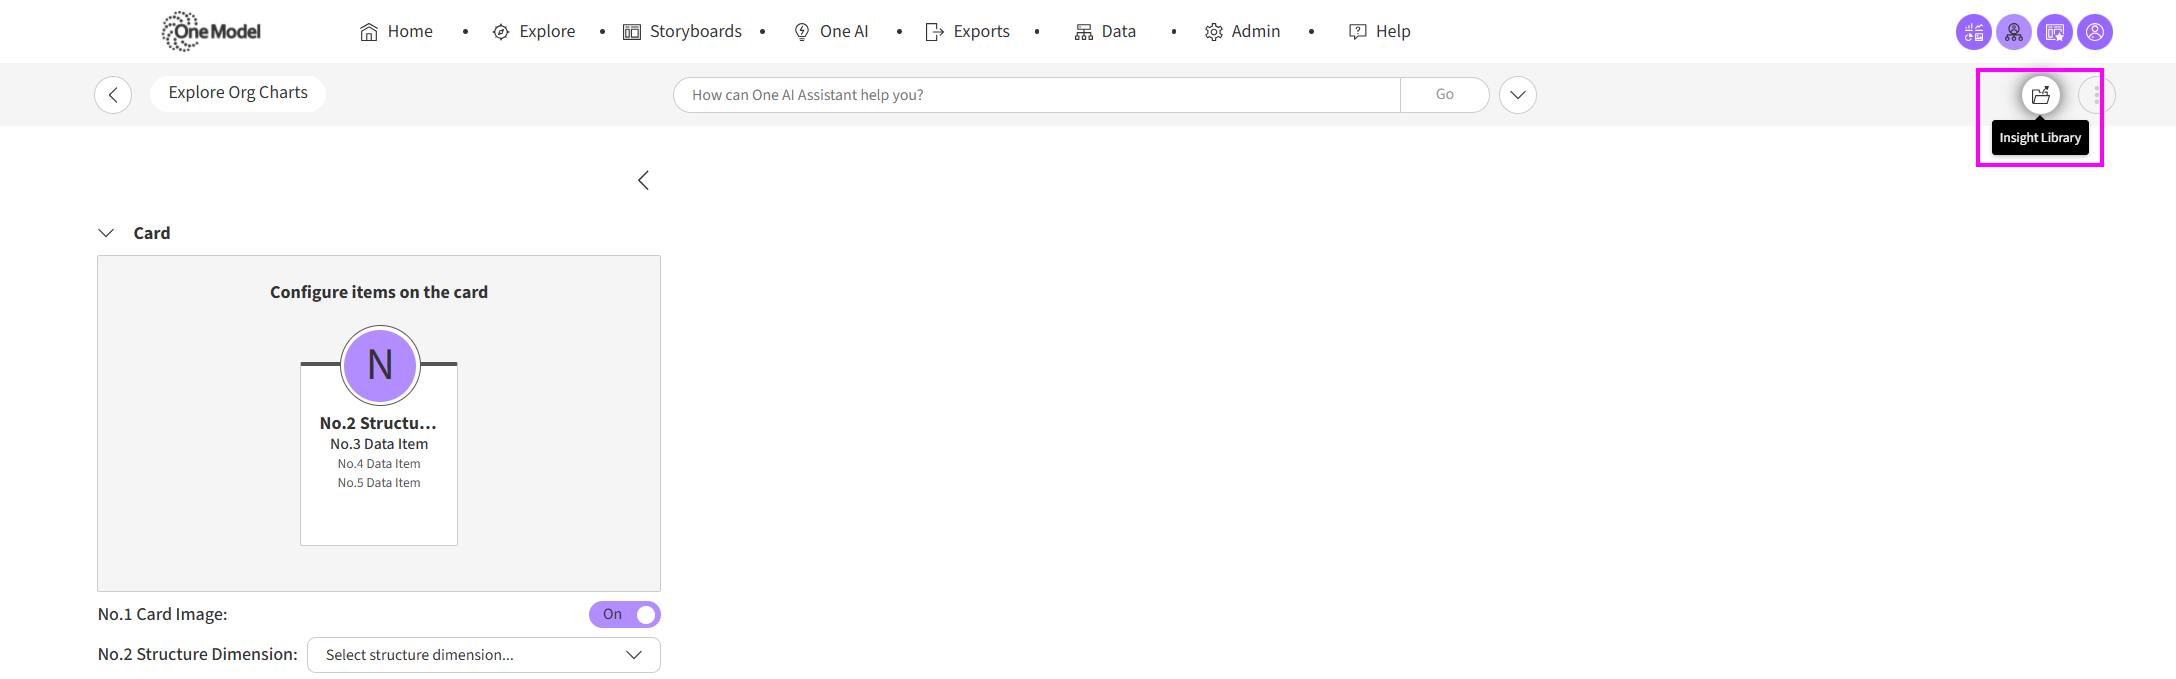Go back using the circled arrow button

coord(113,95)
